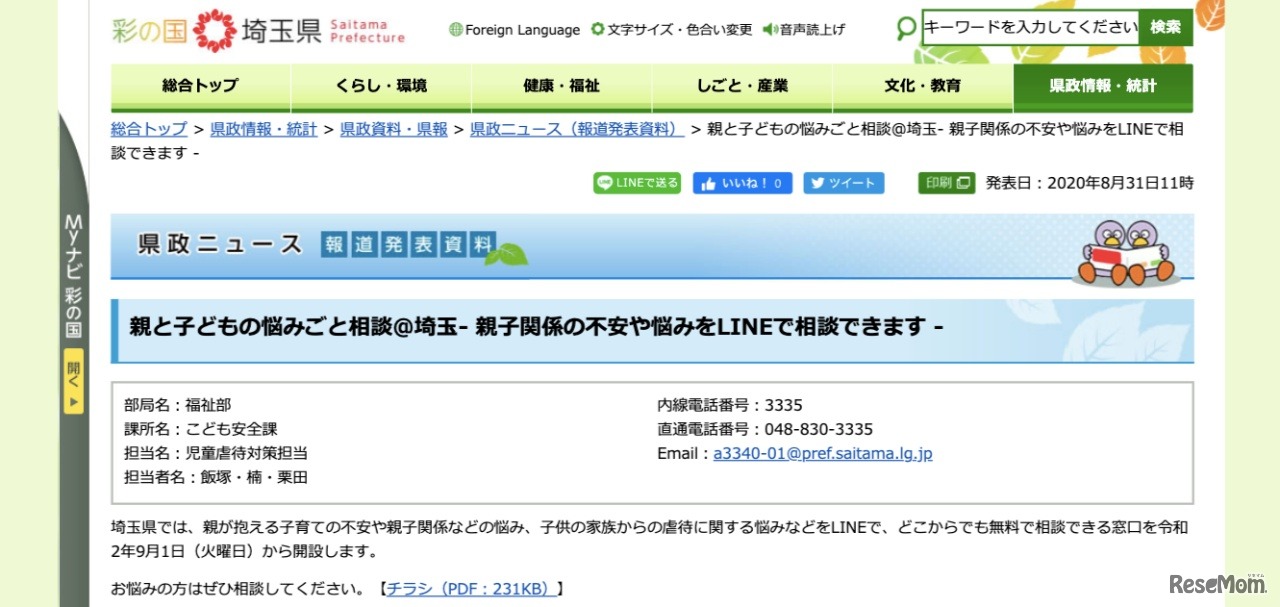Image resolution: width=1280 pixels, height=607 pixels.
Task: Open the 健康・福祉 navigation menu
Action: (560, 86)
